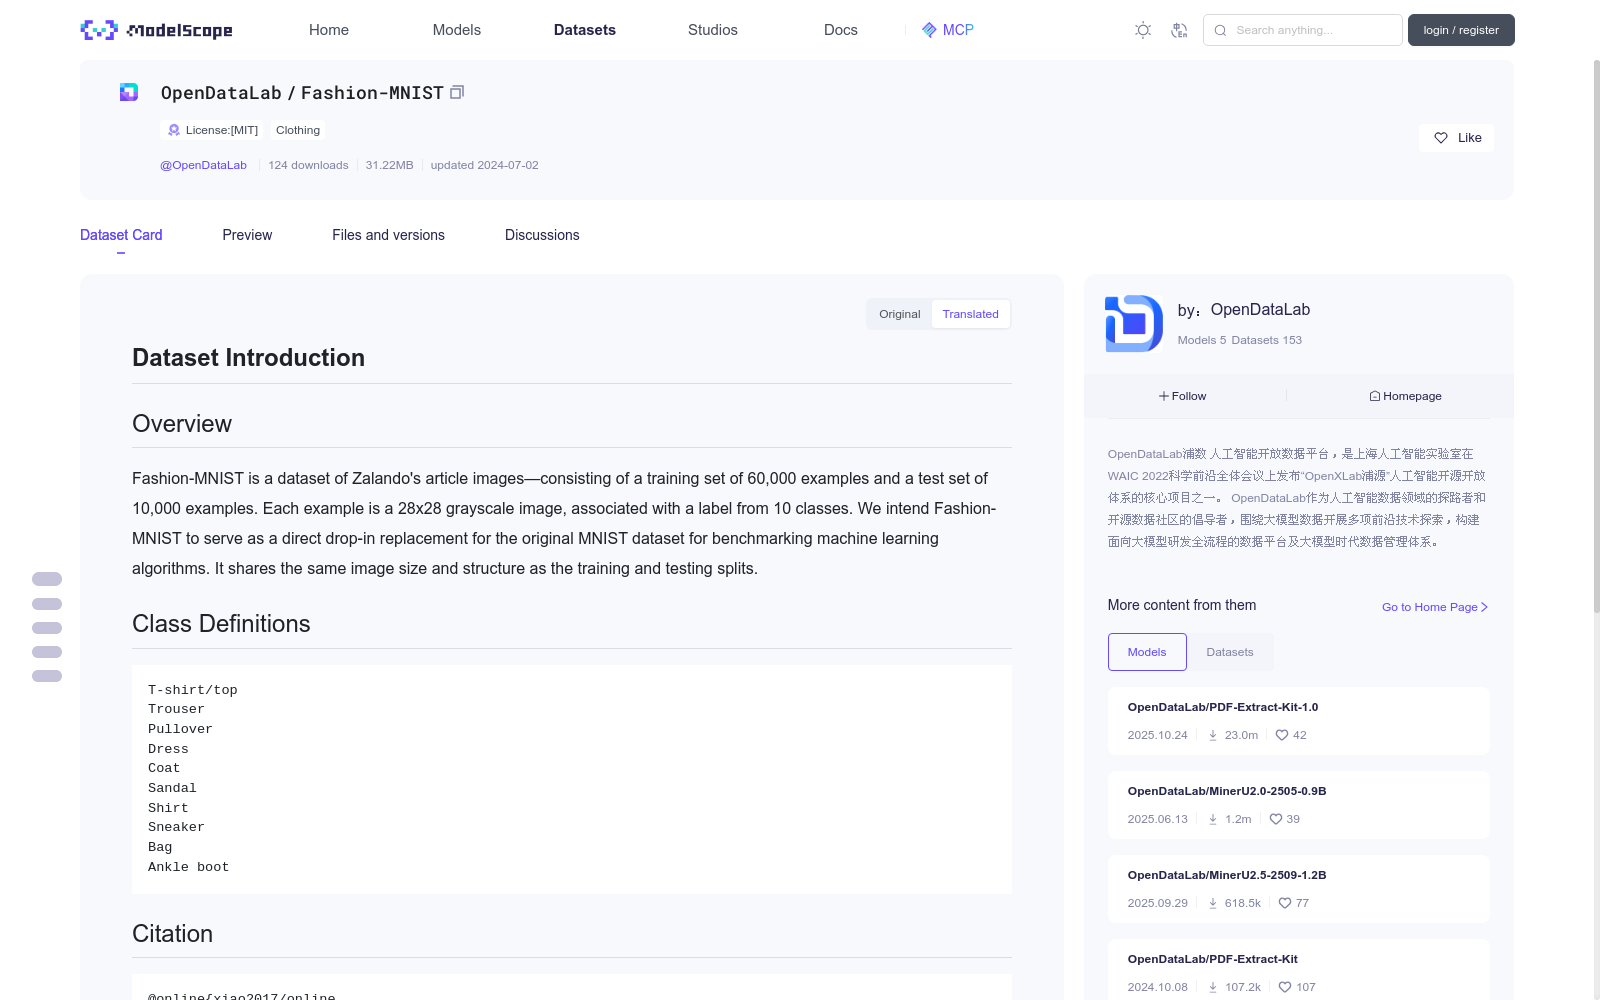Click the search magnifier icon
The width and height of the screenshot is (1600, 1000).
tap(1220, 30)
